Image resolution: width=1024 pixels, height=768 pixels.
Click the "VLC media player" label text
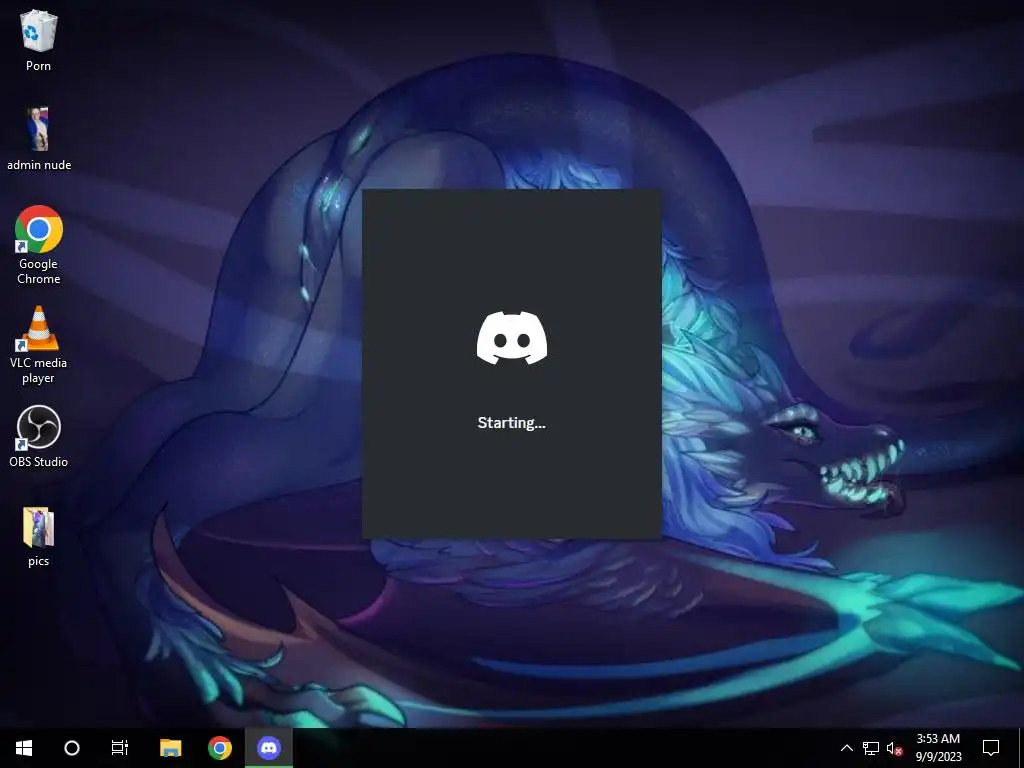[39, 370]
